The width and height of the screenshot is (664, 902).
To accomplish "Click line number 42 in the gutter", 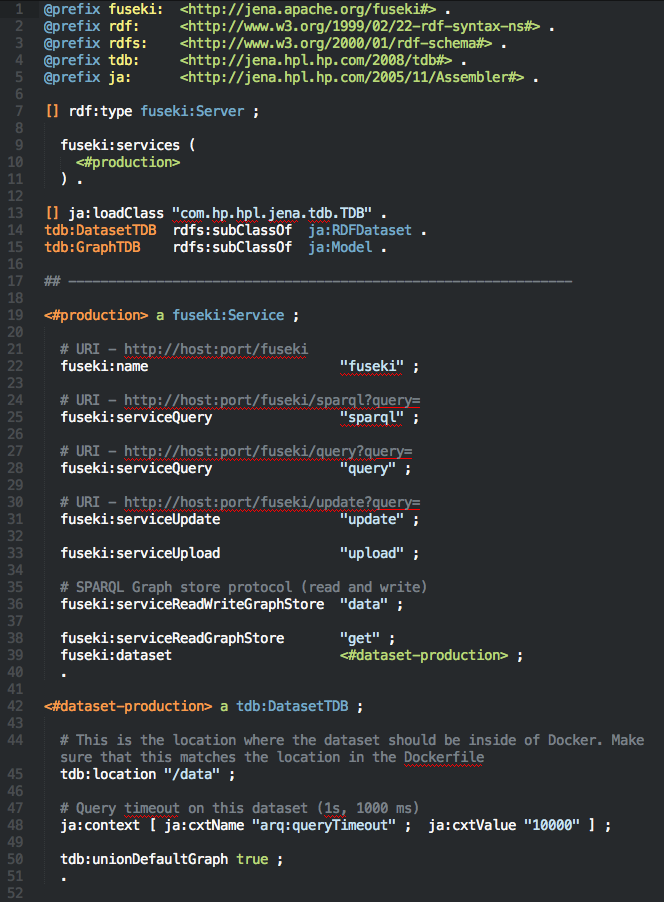I will 19,706.
